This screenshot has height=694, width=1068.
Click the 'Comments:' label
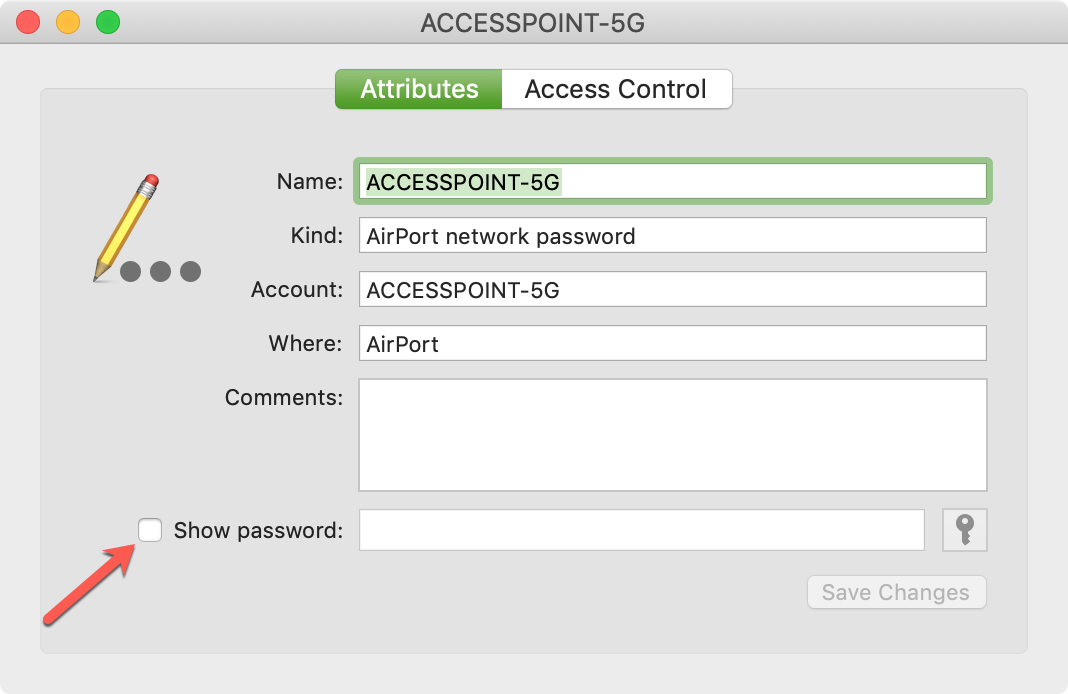click(x=284, y=397)
